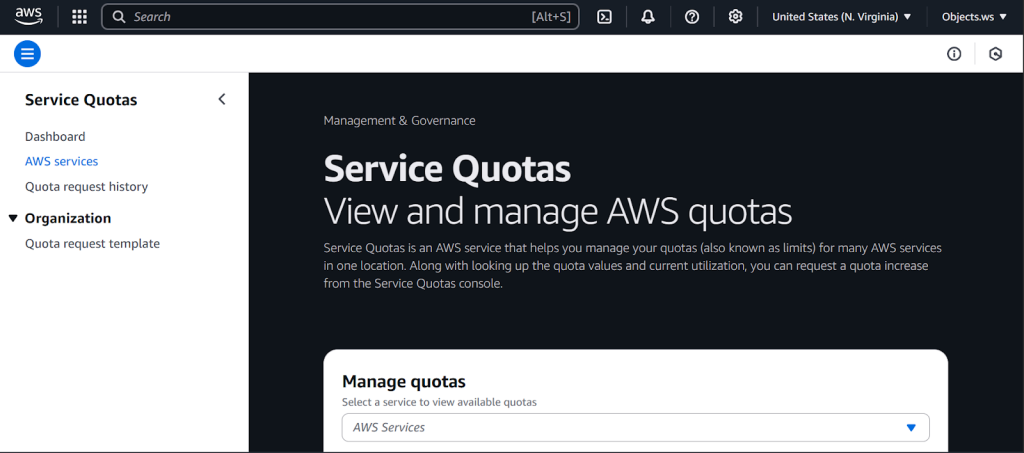Viewport: 1024px width, 453px height.
Task: Open the help question mark icon
Action: [x=692, y=17]
